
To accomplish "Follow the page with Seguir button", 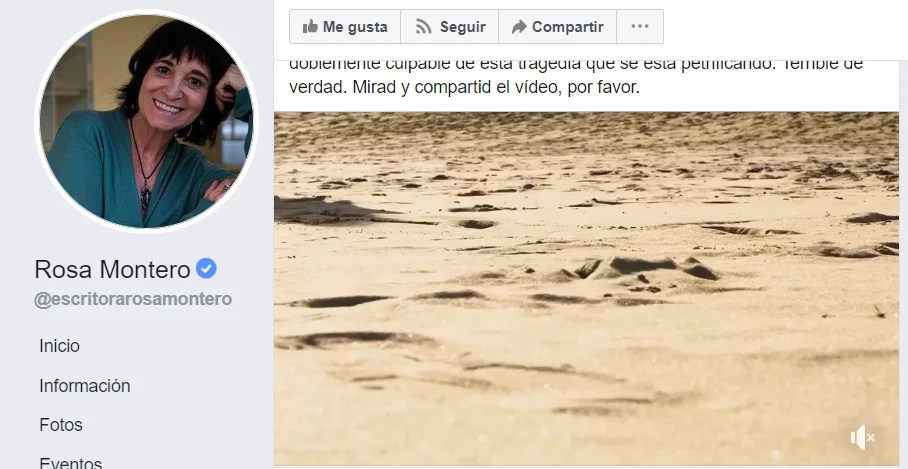I will (449, 27).
